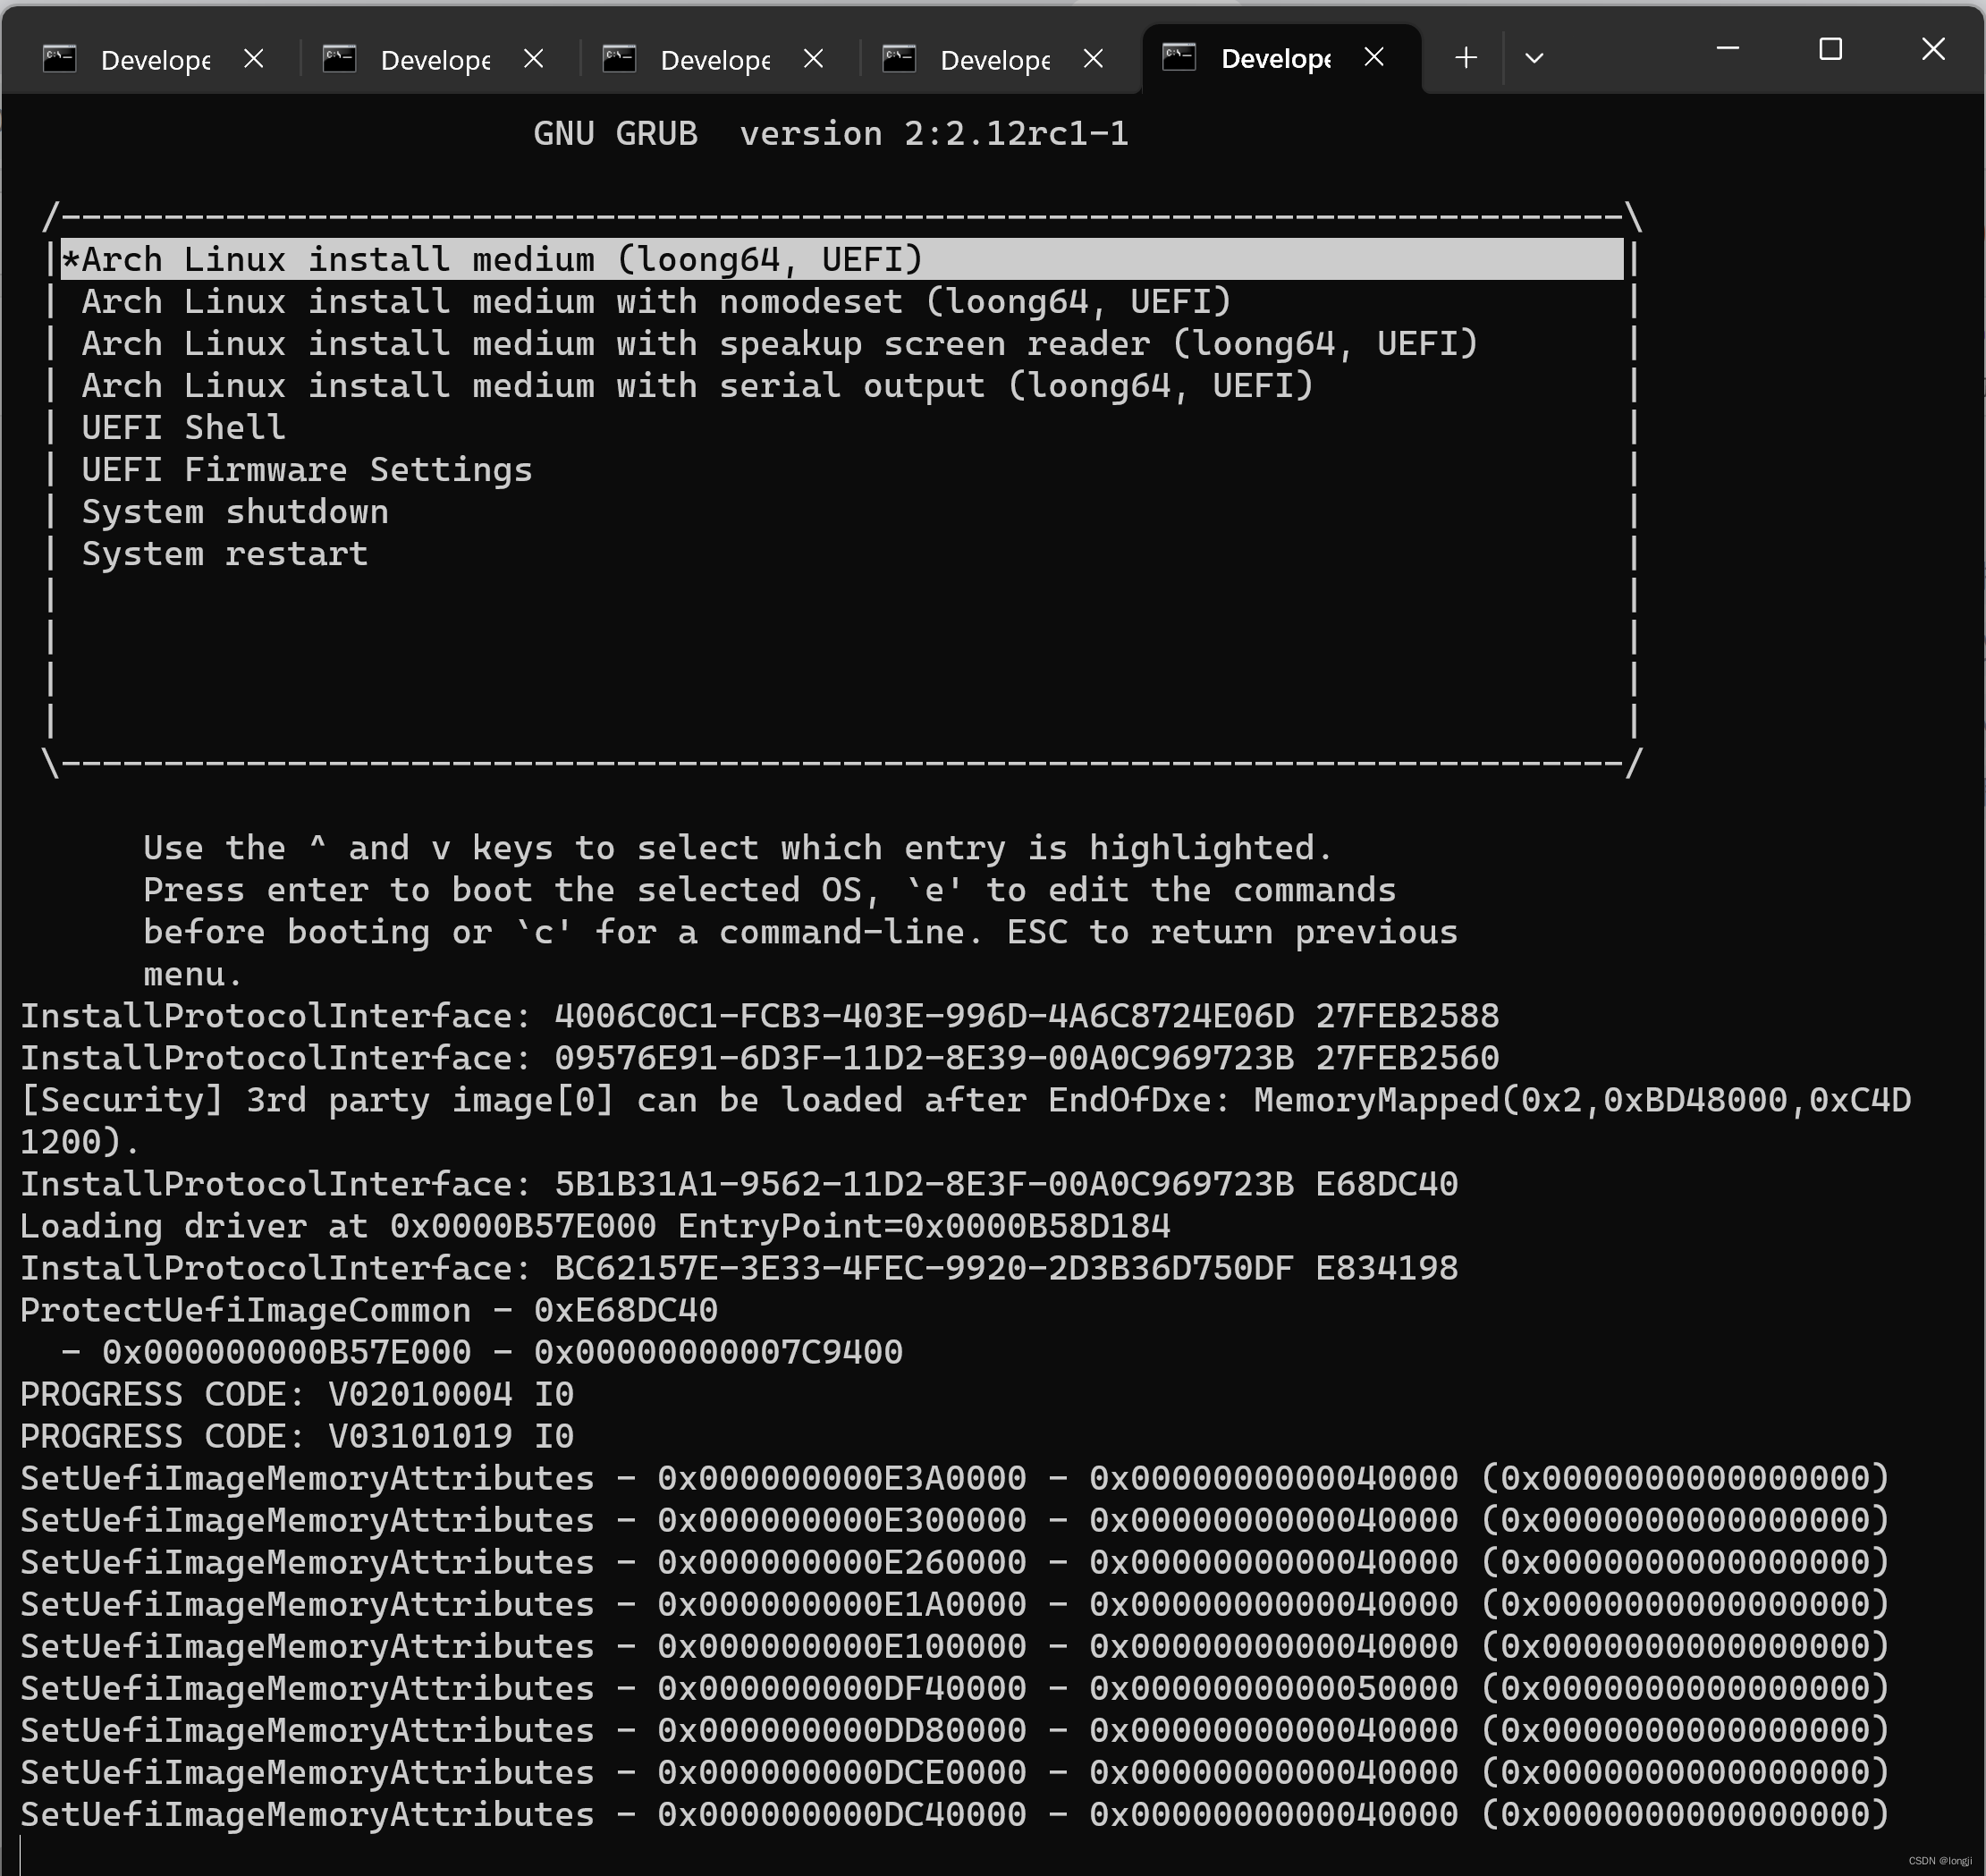Close the second Develope tab

[x=534, y=59]
